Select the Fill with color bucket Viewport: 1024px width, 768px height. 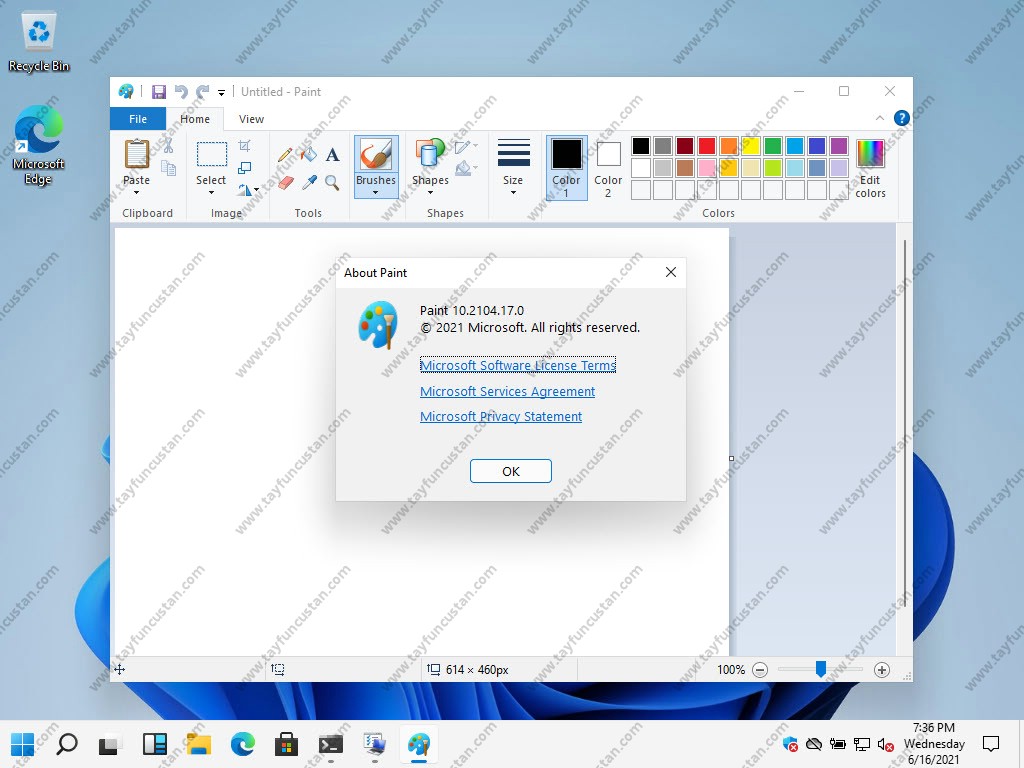tap(308, 155)
